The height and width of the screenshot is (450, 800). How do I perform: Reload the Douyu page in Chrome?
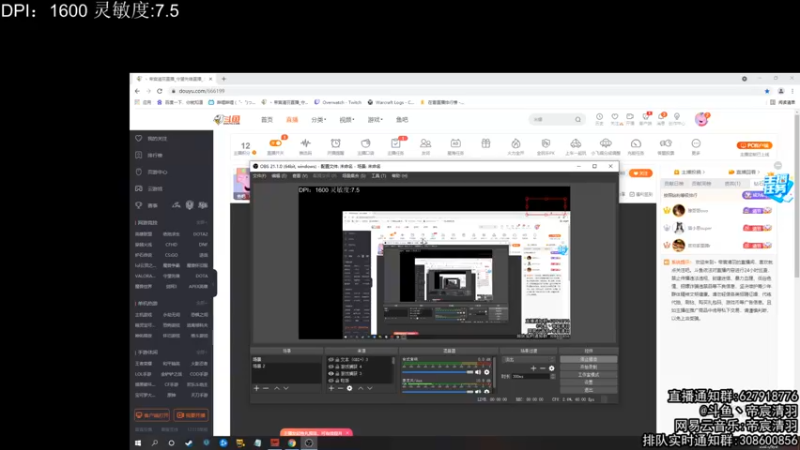tap(159, 91)
